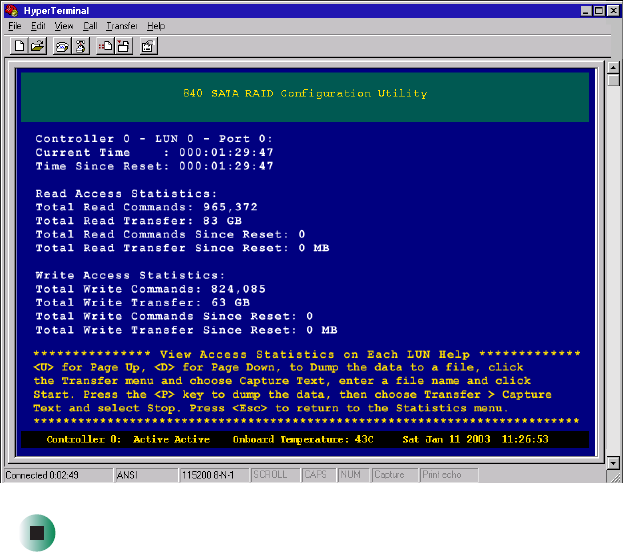
Task: Click the '115200 8-N-1' status bar entry
Action: coord(214,475)
